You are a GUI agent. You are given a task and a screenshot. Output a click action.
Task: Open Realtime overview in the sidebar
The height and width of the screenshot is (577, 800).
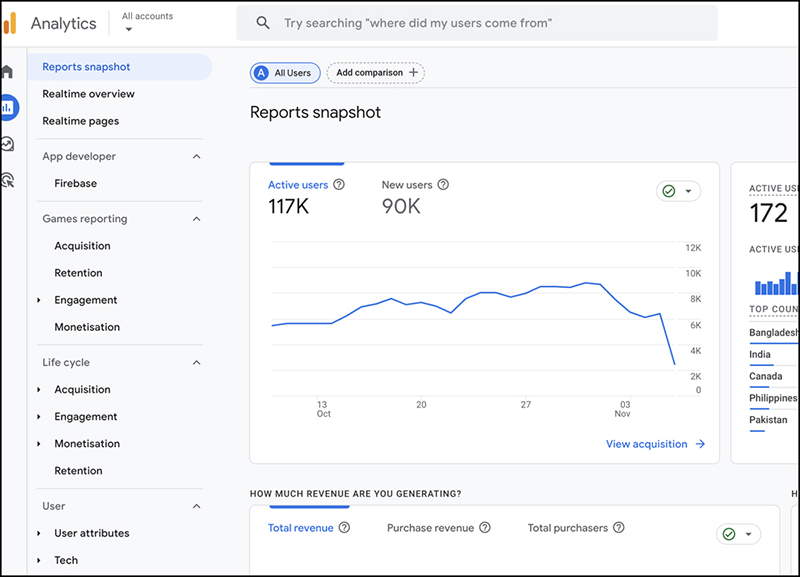point(88,94)
